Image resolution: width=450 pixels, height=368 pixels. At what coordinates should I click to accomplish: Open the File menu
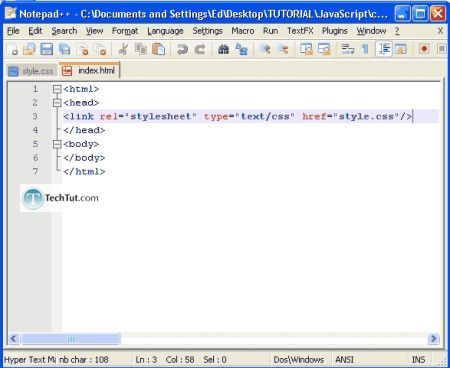tap(13, 31)
